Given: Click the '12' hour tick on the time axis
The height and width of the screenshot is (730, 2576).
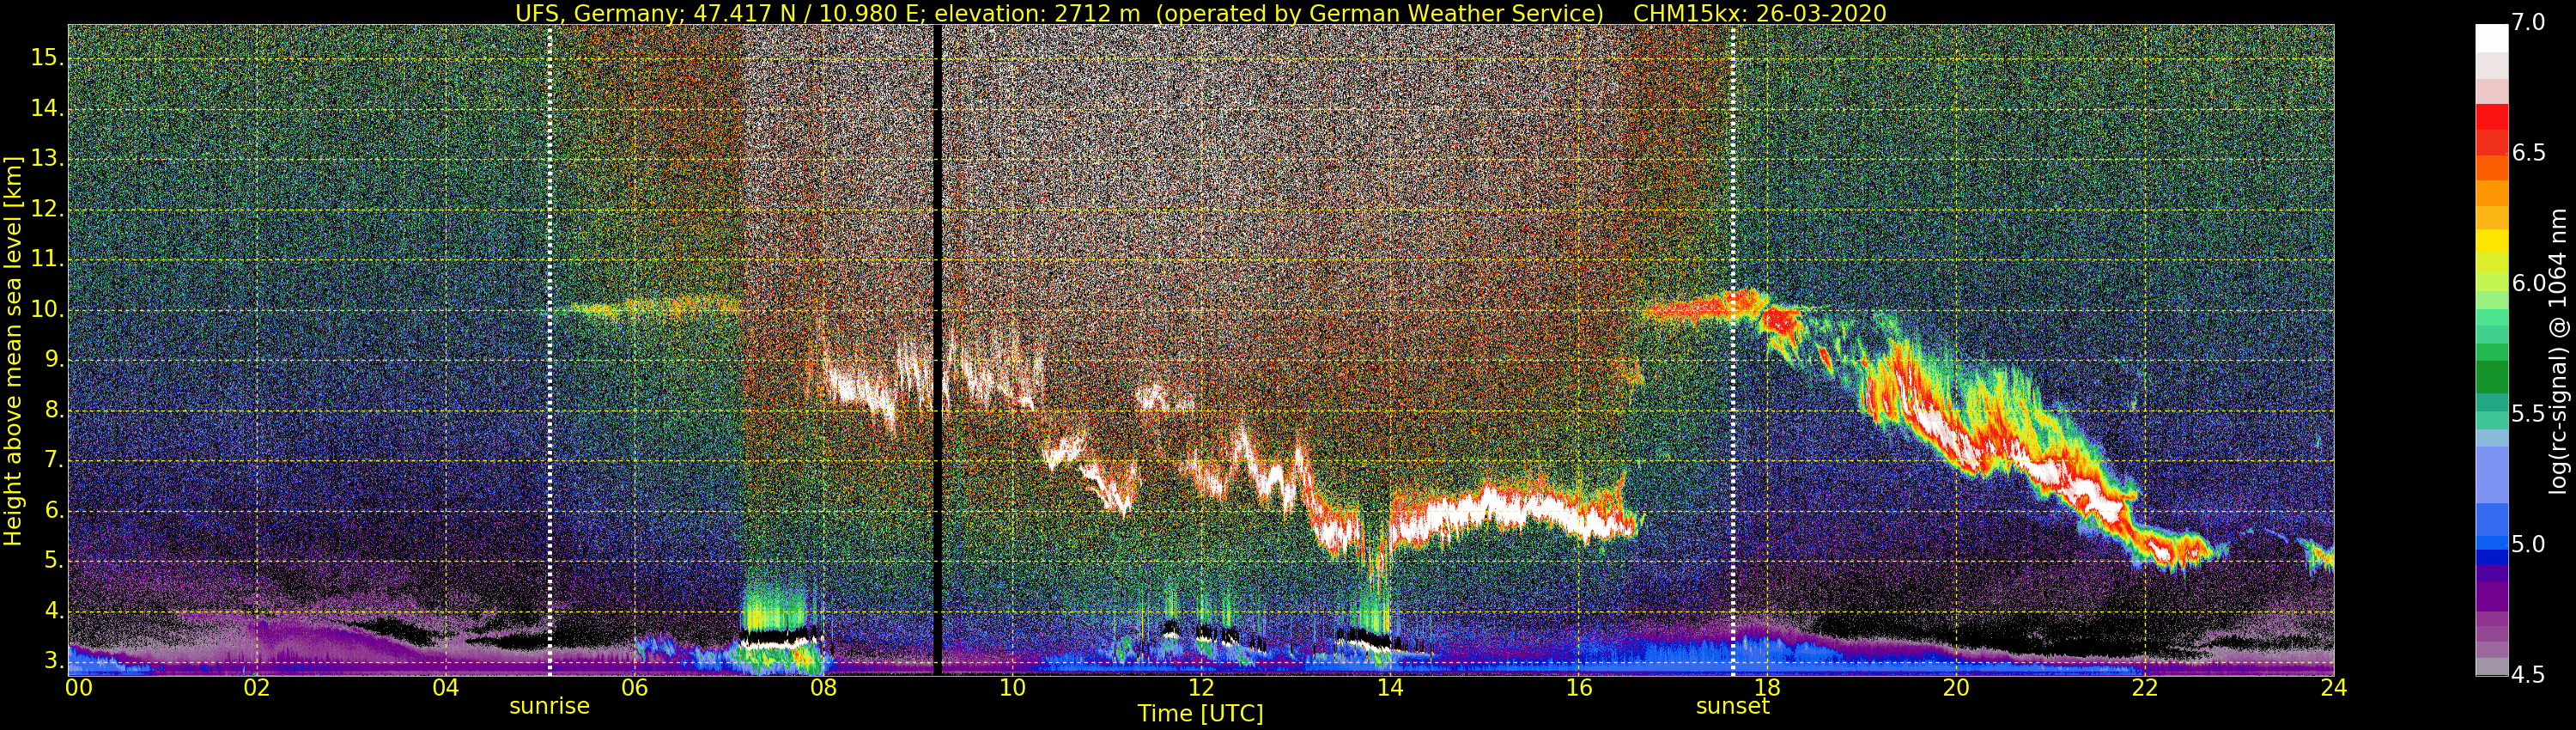Looking at the screenshot, I should click(x=1201, y=688).
